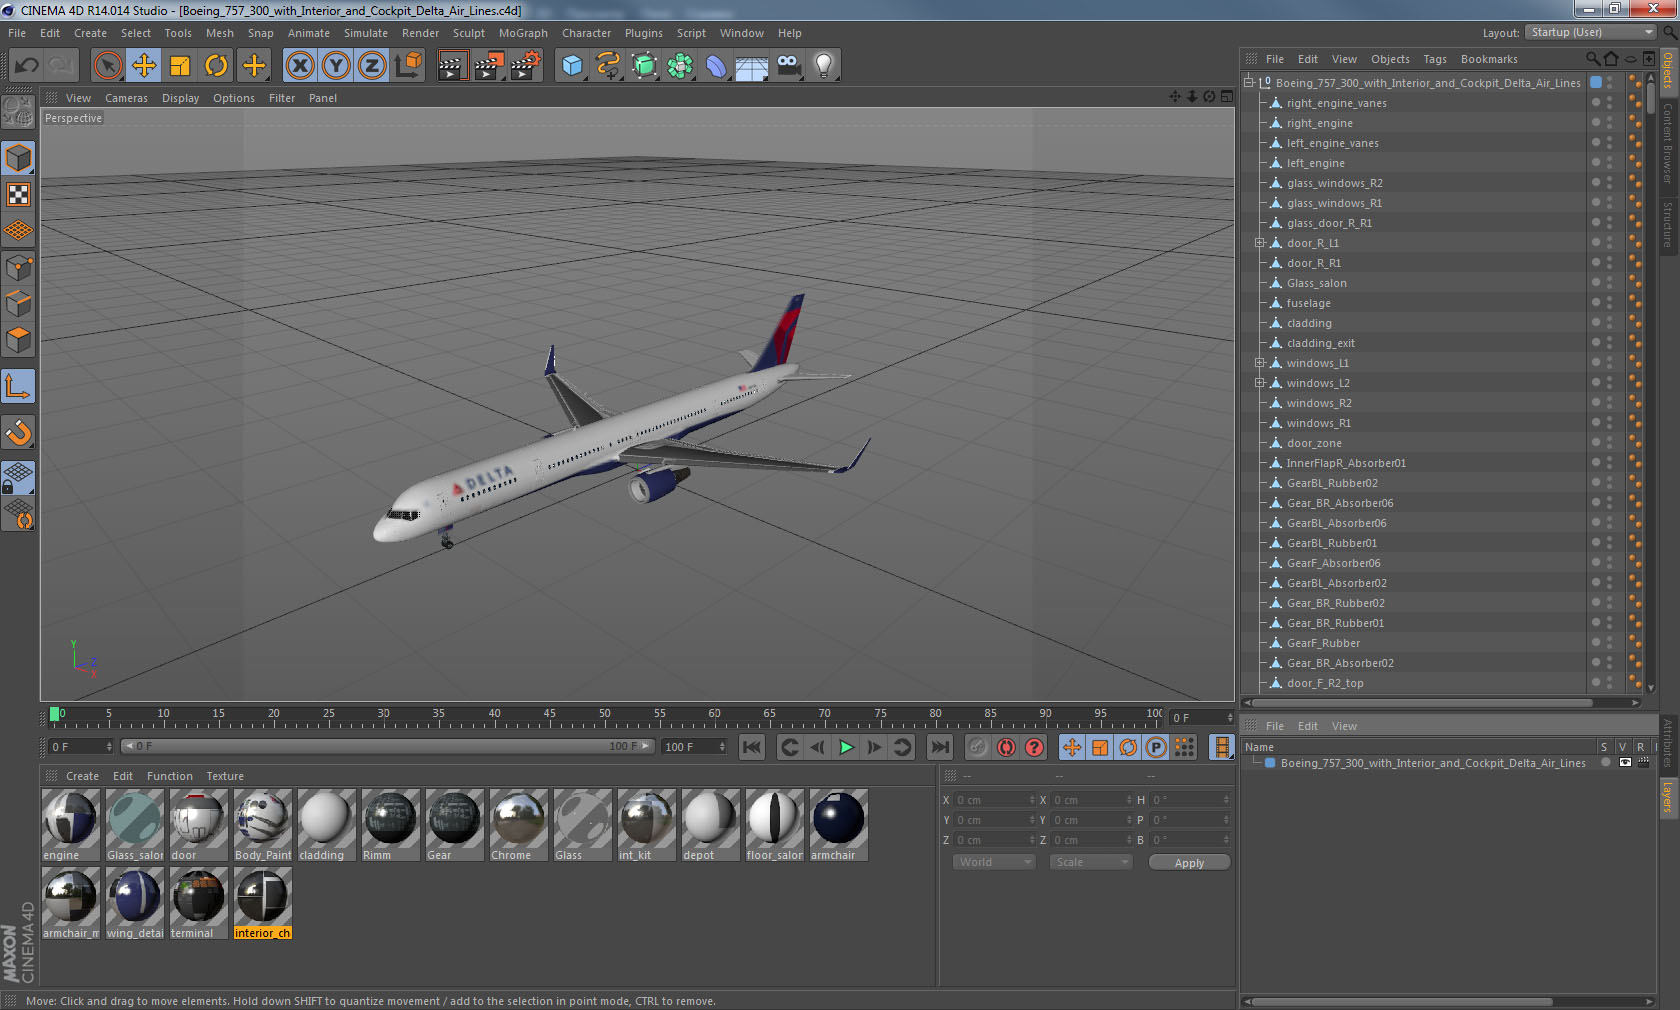This screenshot has width=1680, height=1010.
Task: Activate the Scale tool
Action: 180,66
